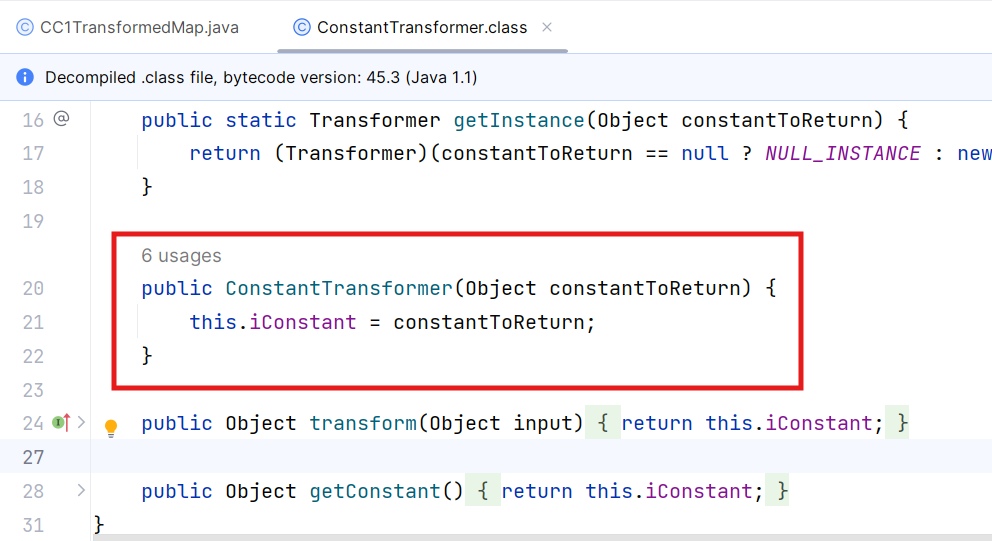Viewport: 992px width, 541px height.
Task: Select the ConstantTransformer.class tab
Action: 422,27
